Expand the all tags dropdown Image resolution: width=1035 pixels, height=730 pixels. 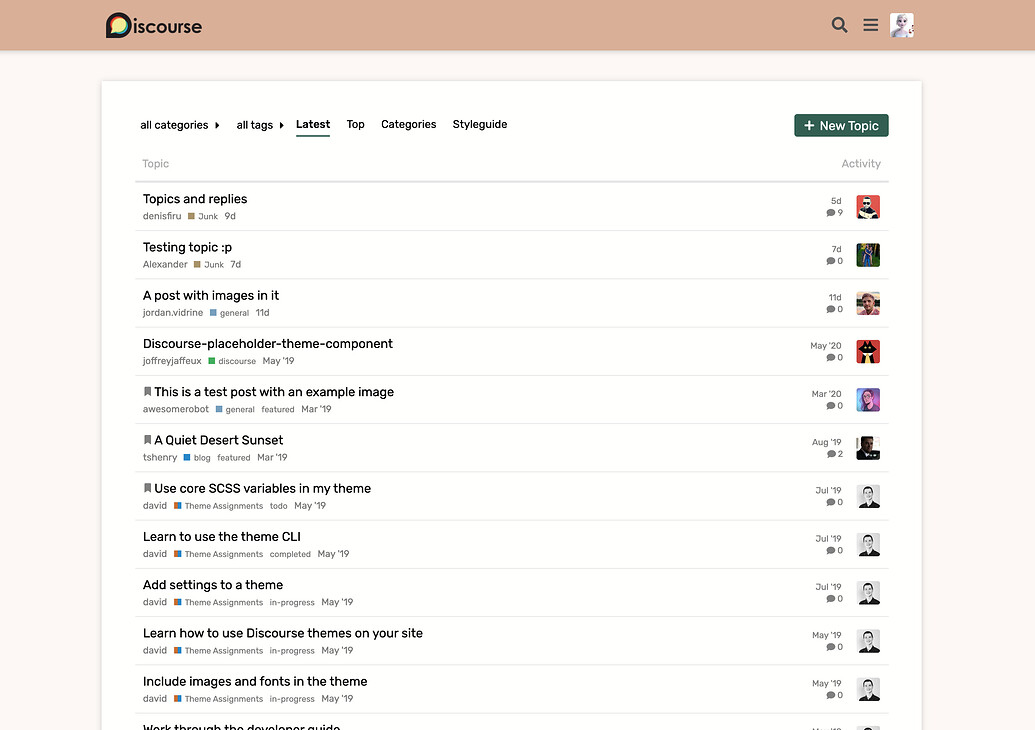point(260,125)
